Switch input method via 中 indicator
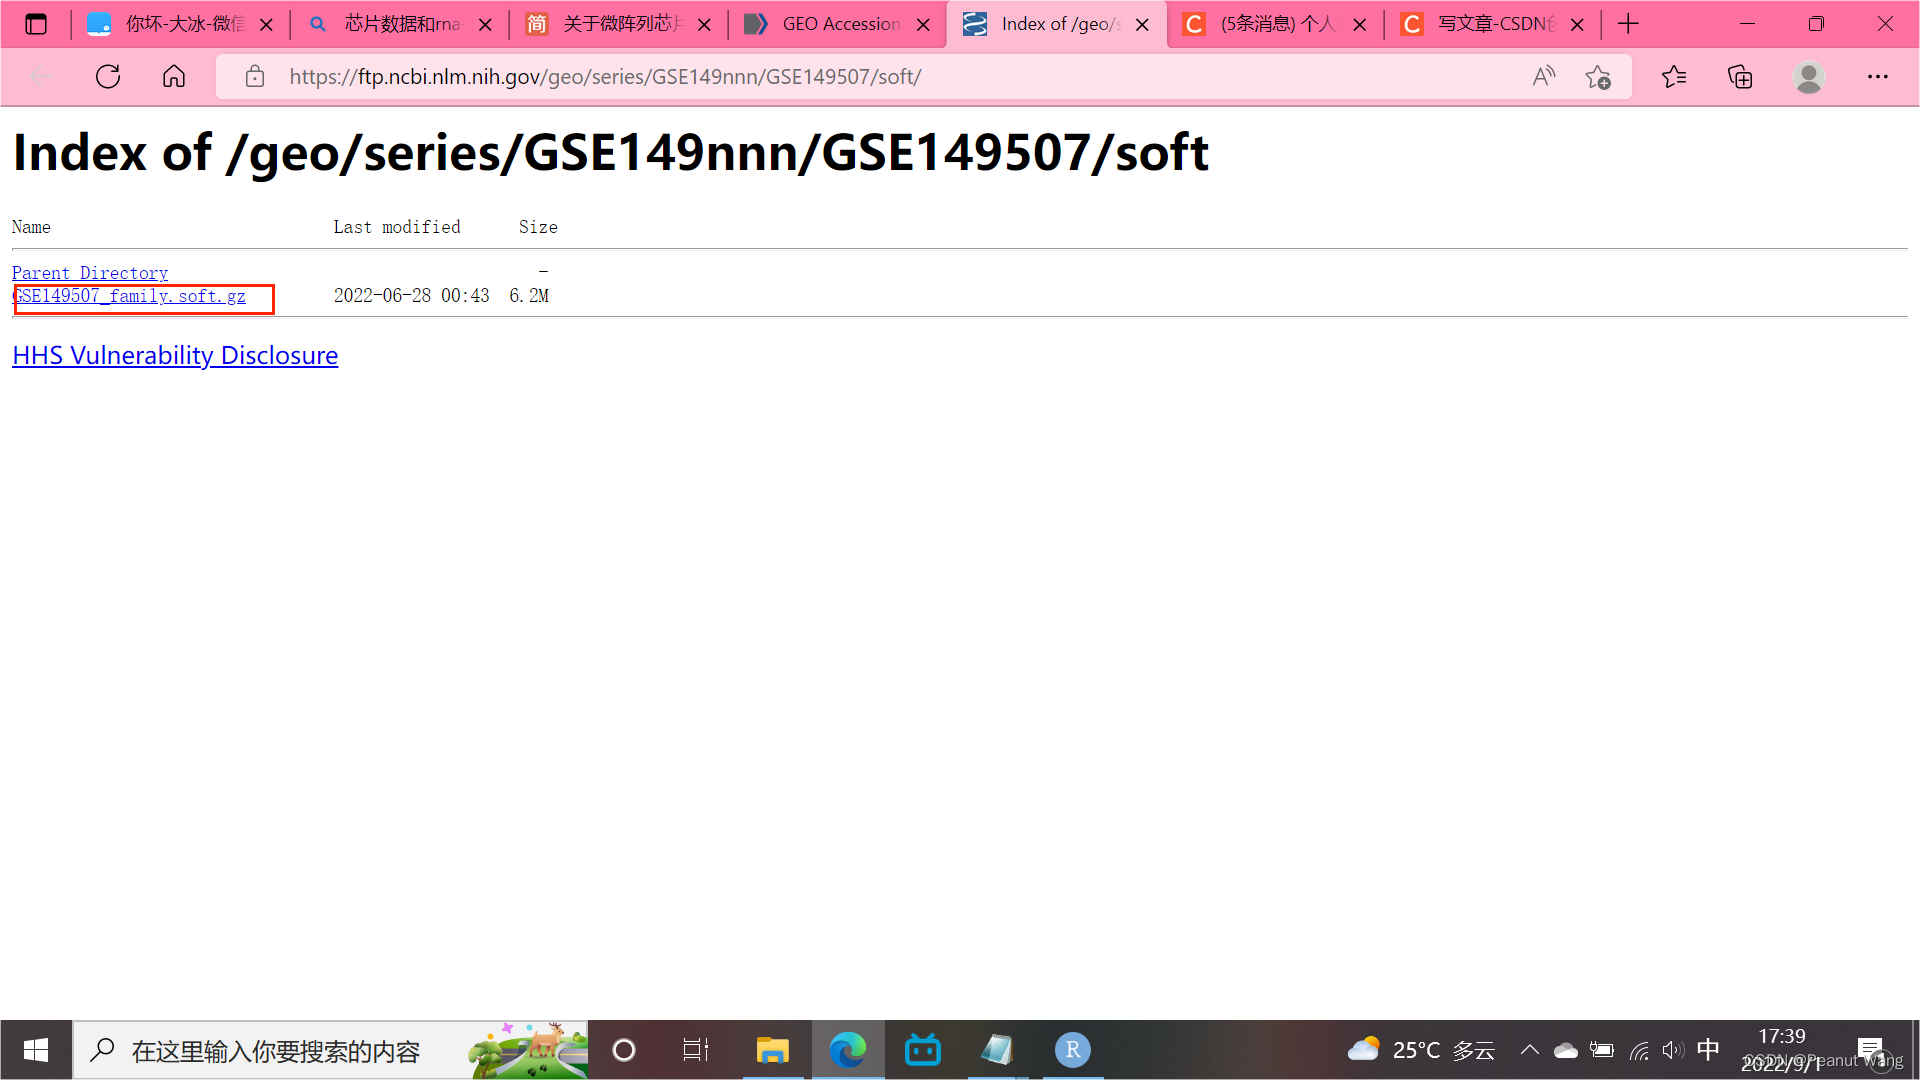The height and width of the screenshot is (1080, 1920). click(x=1708, y=1050)
